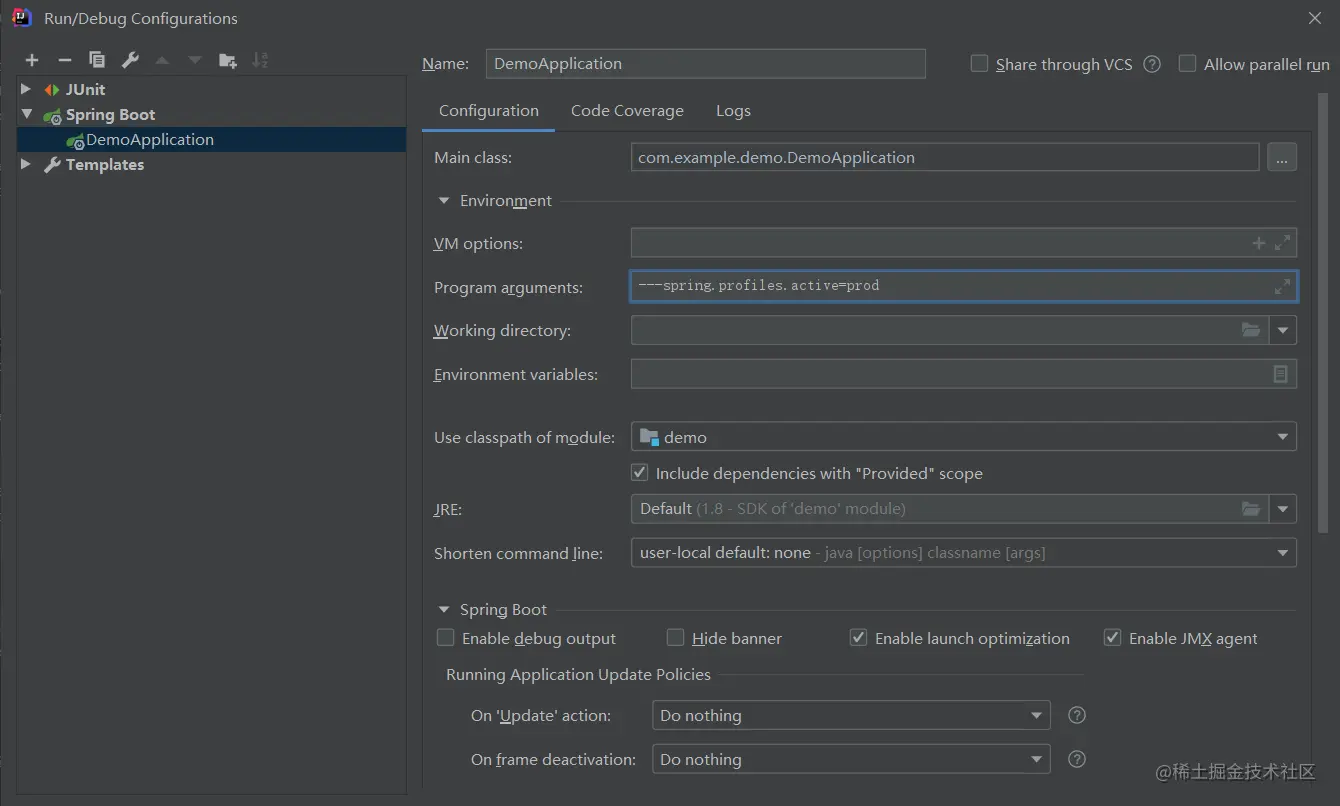Browse for the working directory folder
This screenshot has width=1340, height=806.
tap(1251, 330)
